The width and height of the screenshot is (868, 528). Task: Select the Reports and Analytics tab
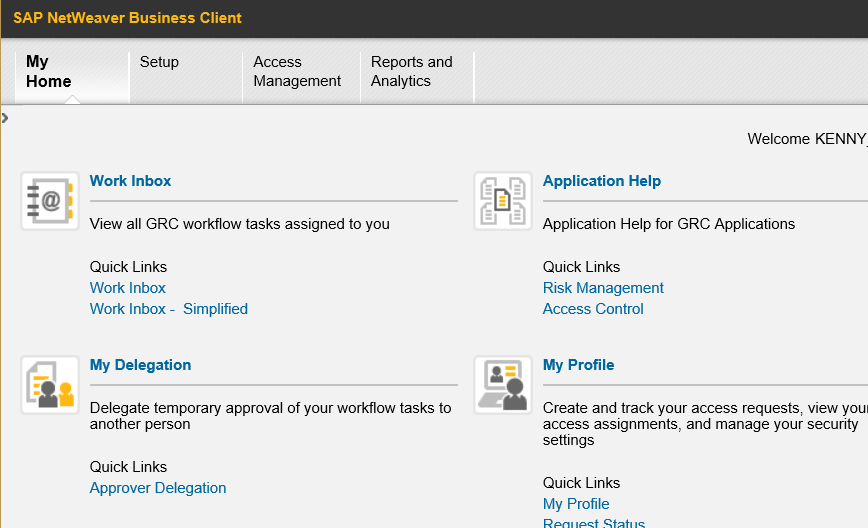click(411, 72)
